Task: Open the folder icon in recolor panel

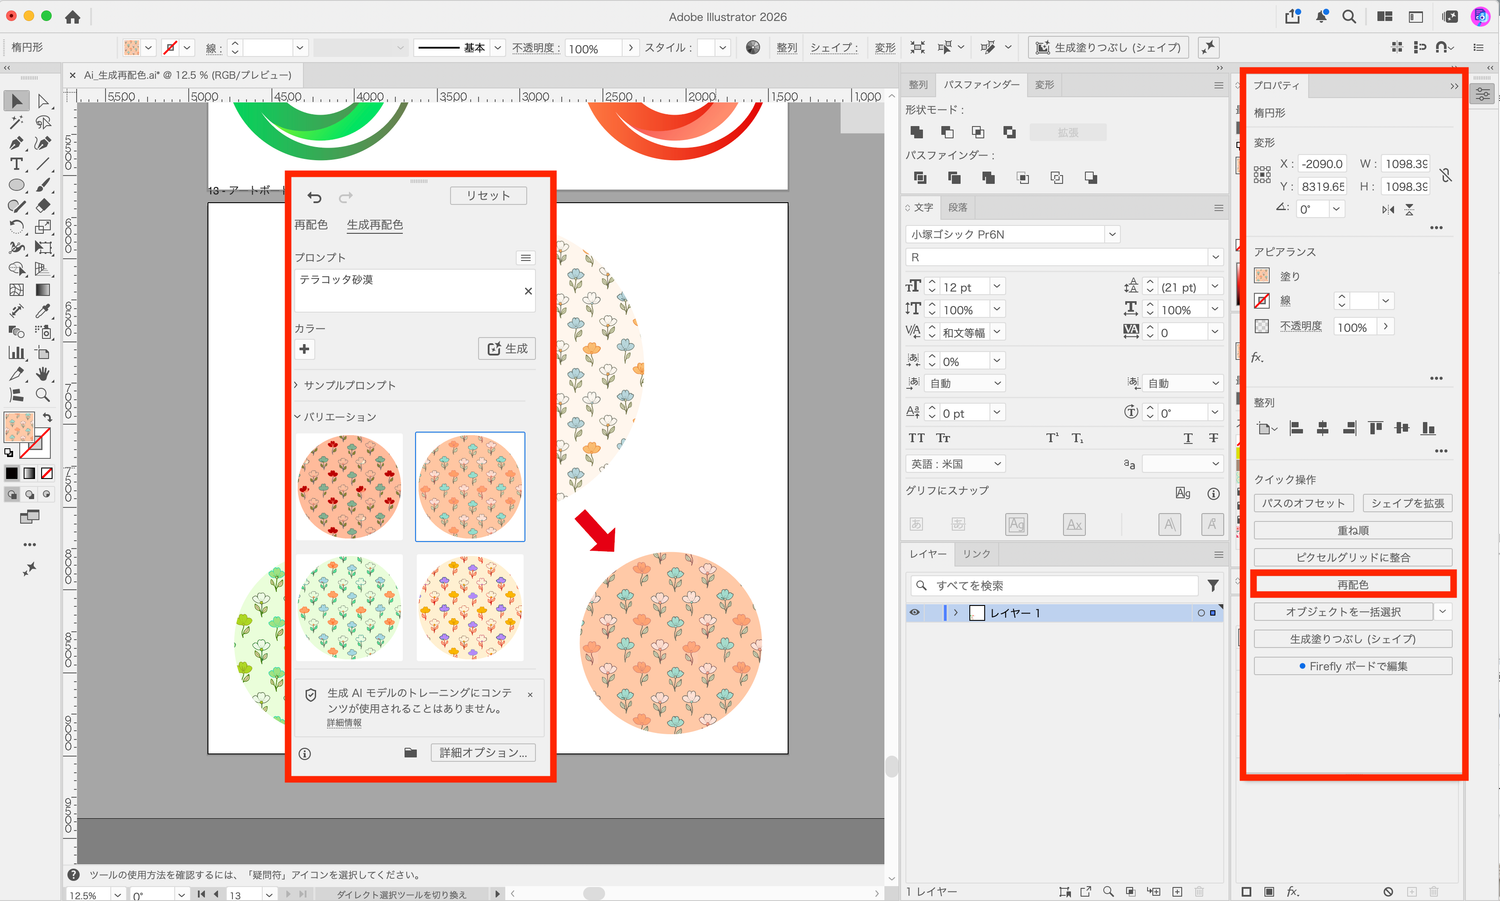Action: 410,753
